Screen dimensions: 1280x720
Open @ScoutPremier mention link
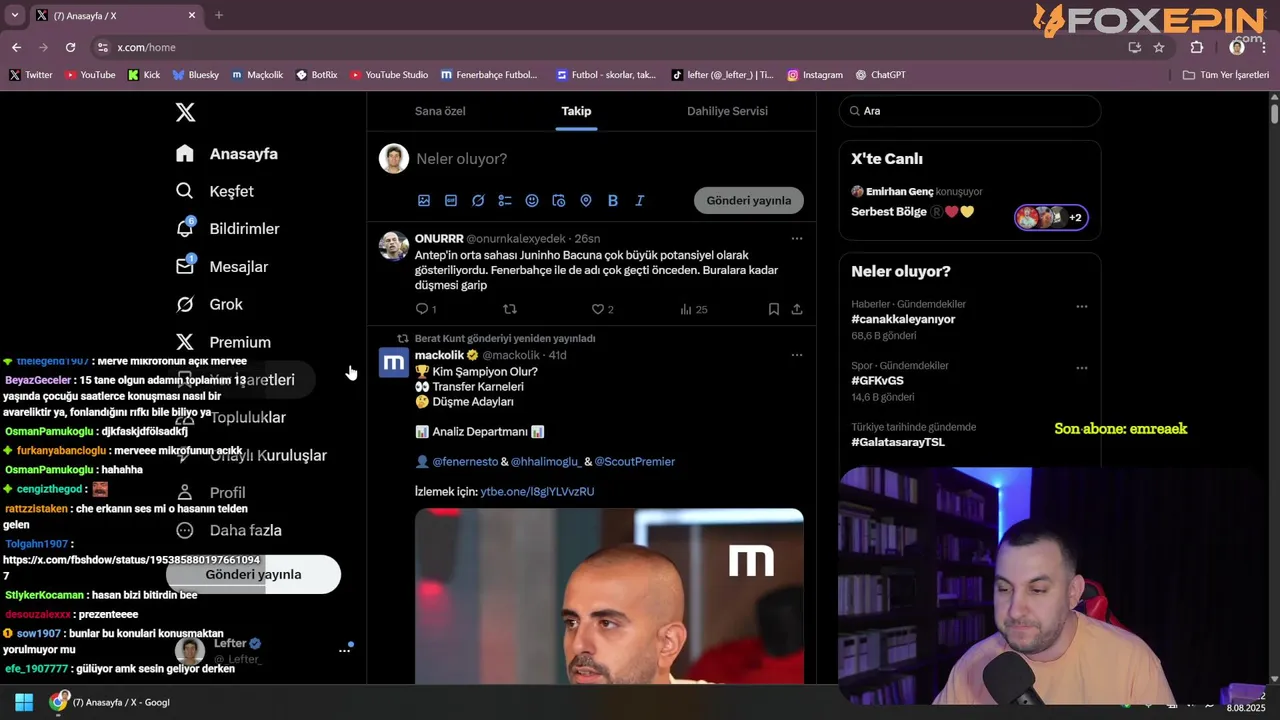635,462
